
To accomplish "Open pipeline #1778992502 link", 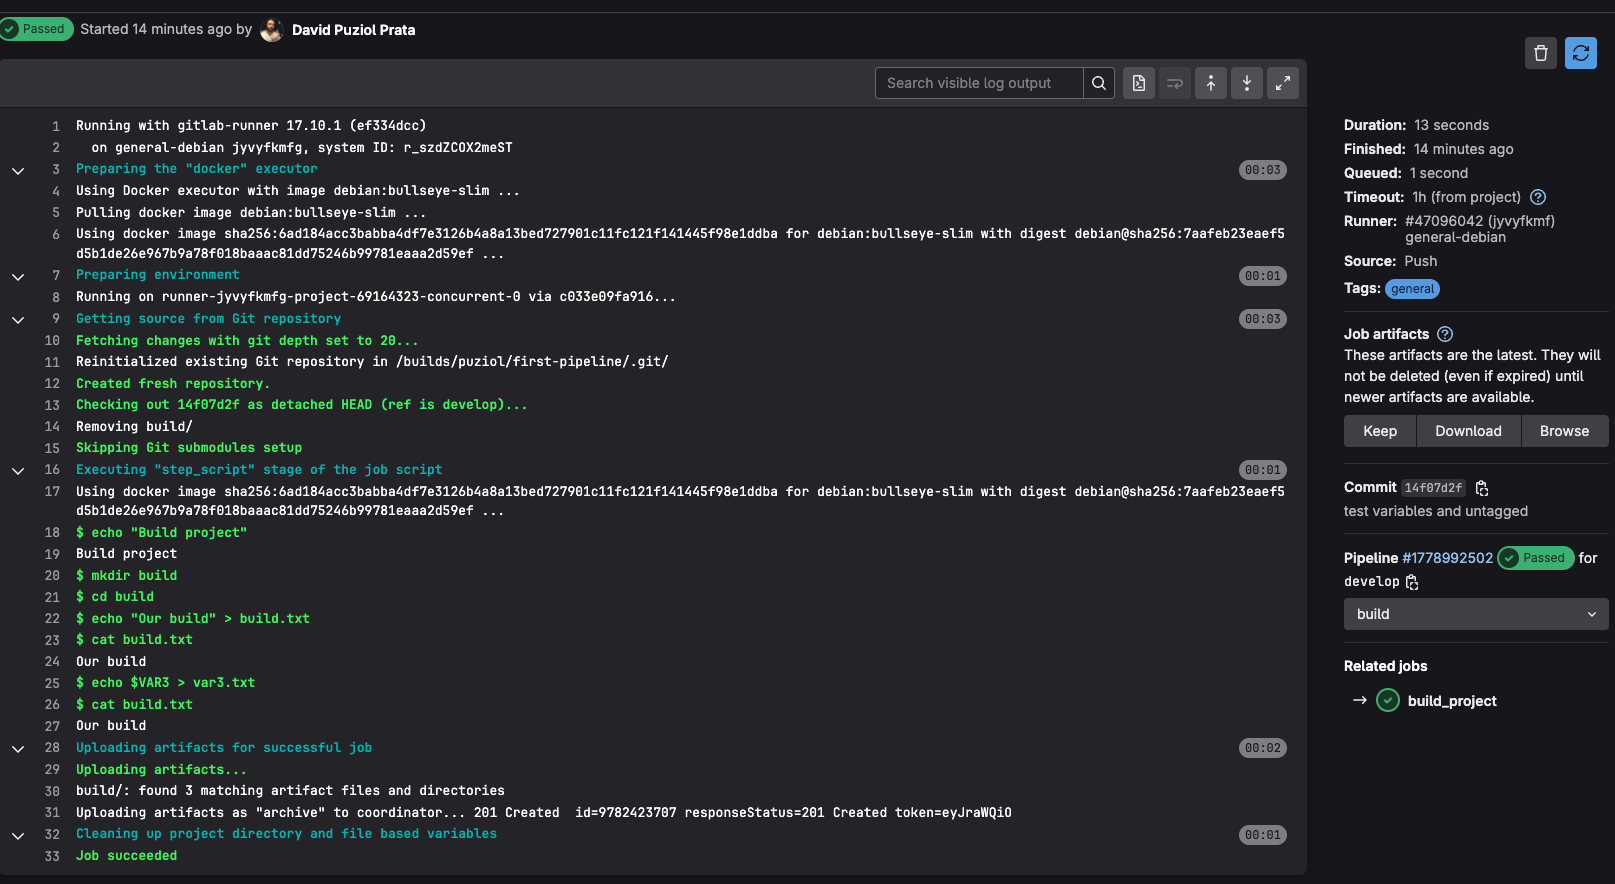I will (x=1447, y=558).
